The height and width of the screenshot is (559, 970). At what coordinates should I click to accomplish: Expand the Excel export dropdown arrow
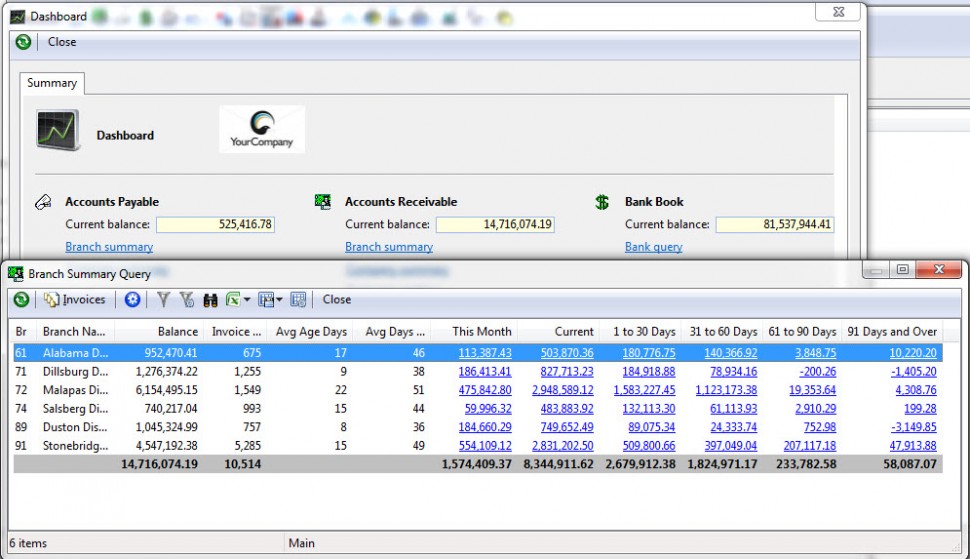(x=247, y=300)
